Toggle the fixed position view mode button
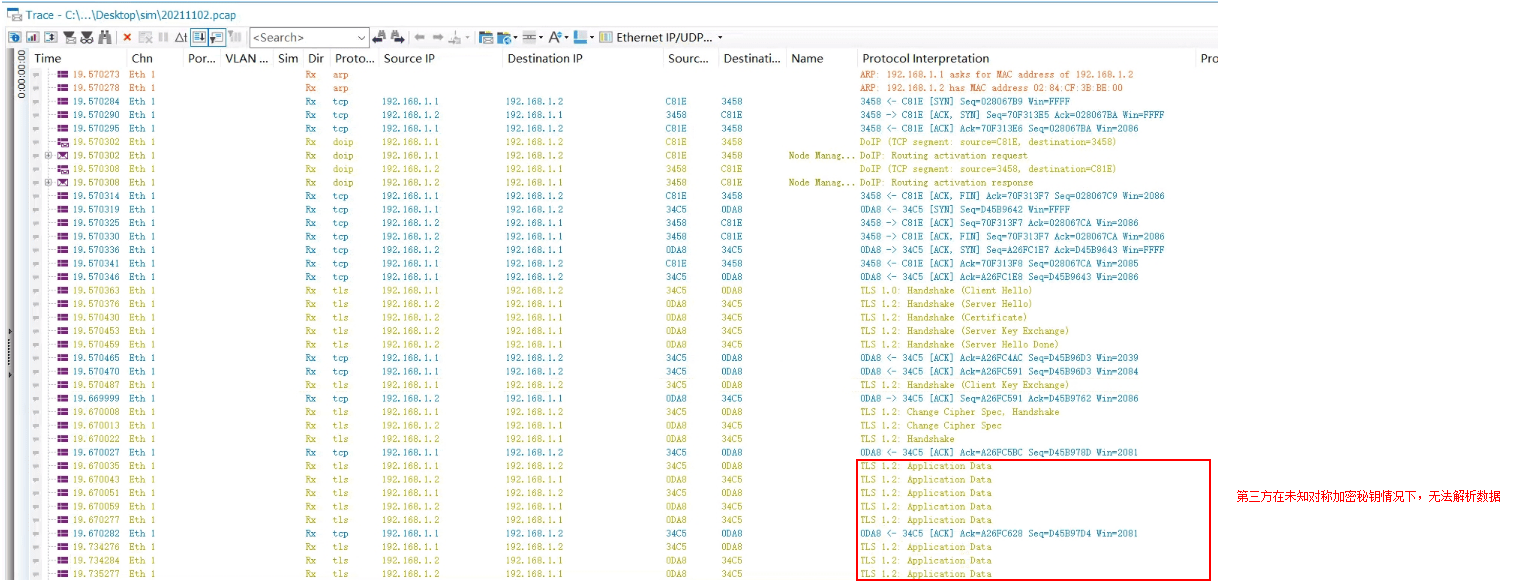Viewport: 1514px width, 582px height. pos(216,37)
